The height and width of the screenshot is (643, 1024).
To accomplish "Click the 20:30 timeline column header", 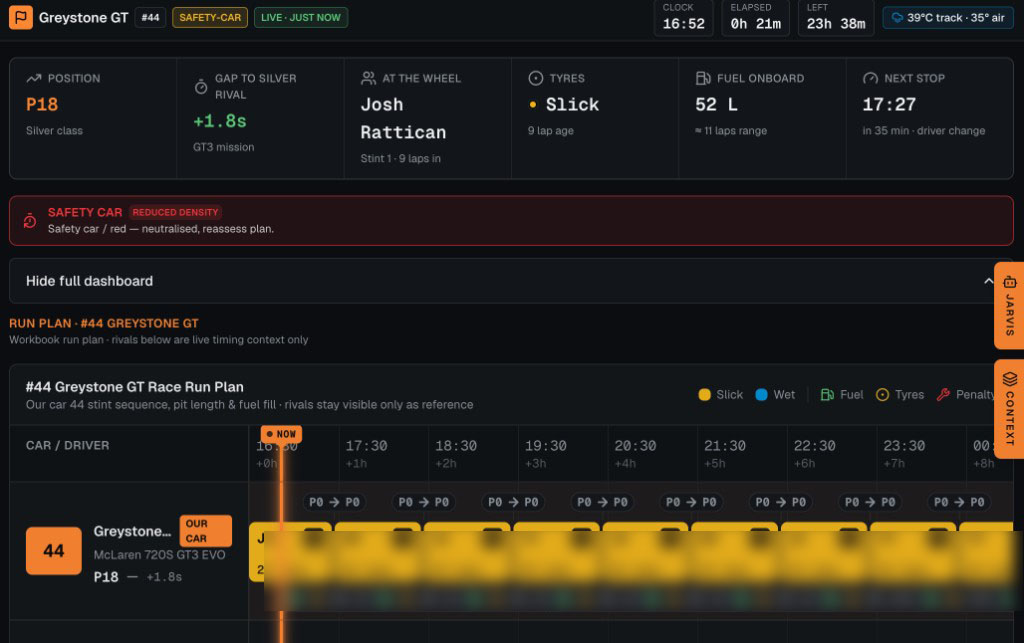I will point(635,453).
